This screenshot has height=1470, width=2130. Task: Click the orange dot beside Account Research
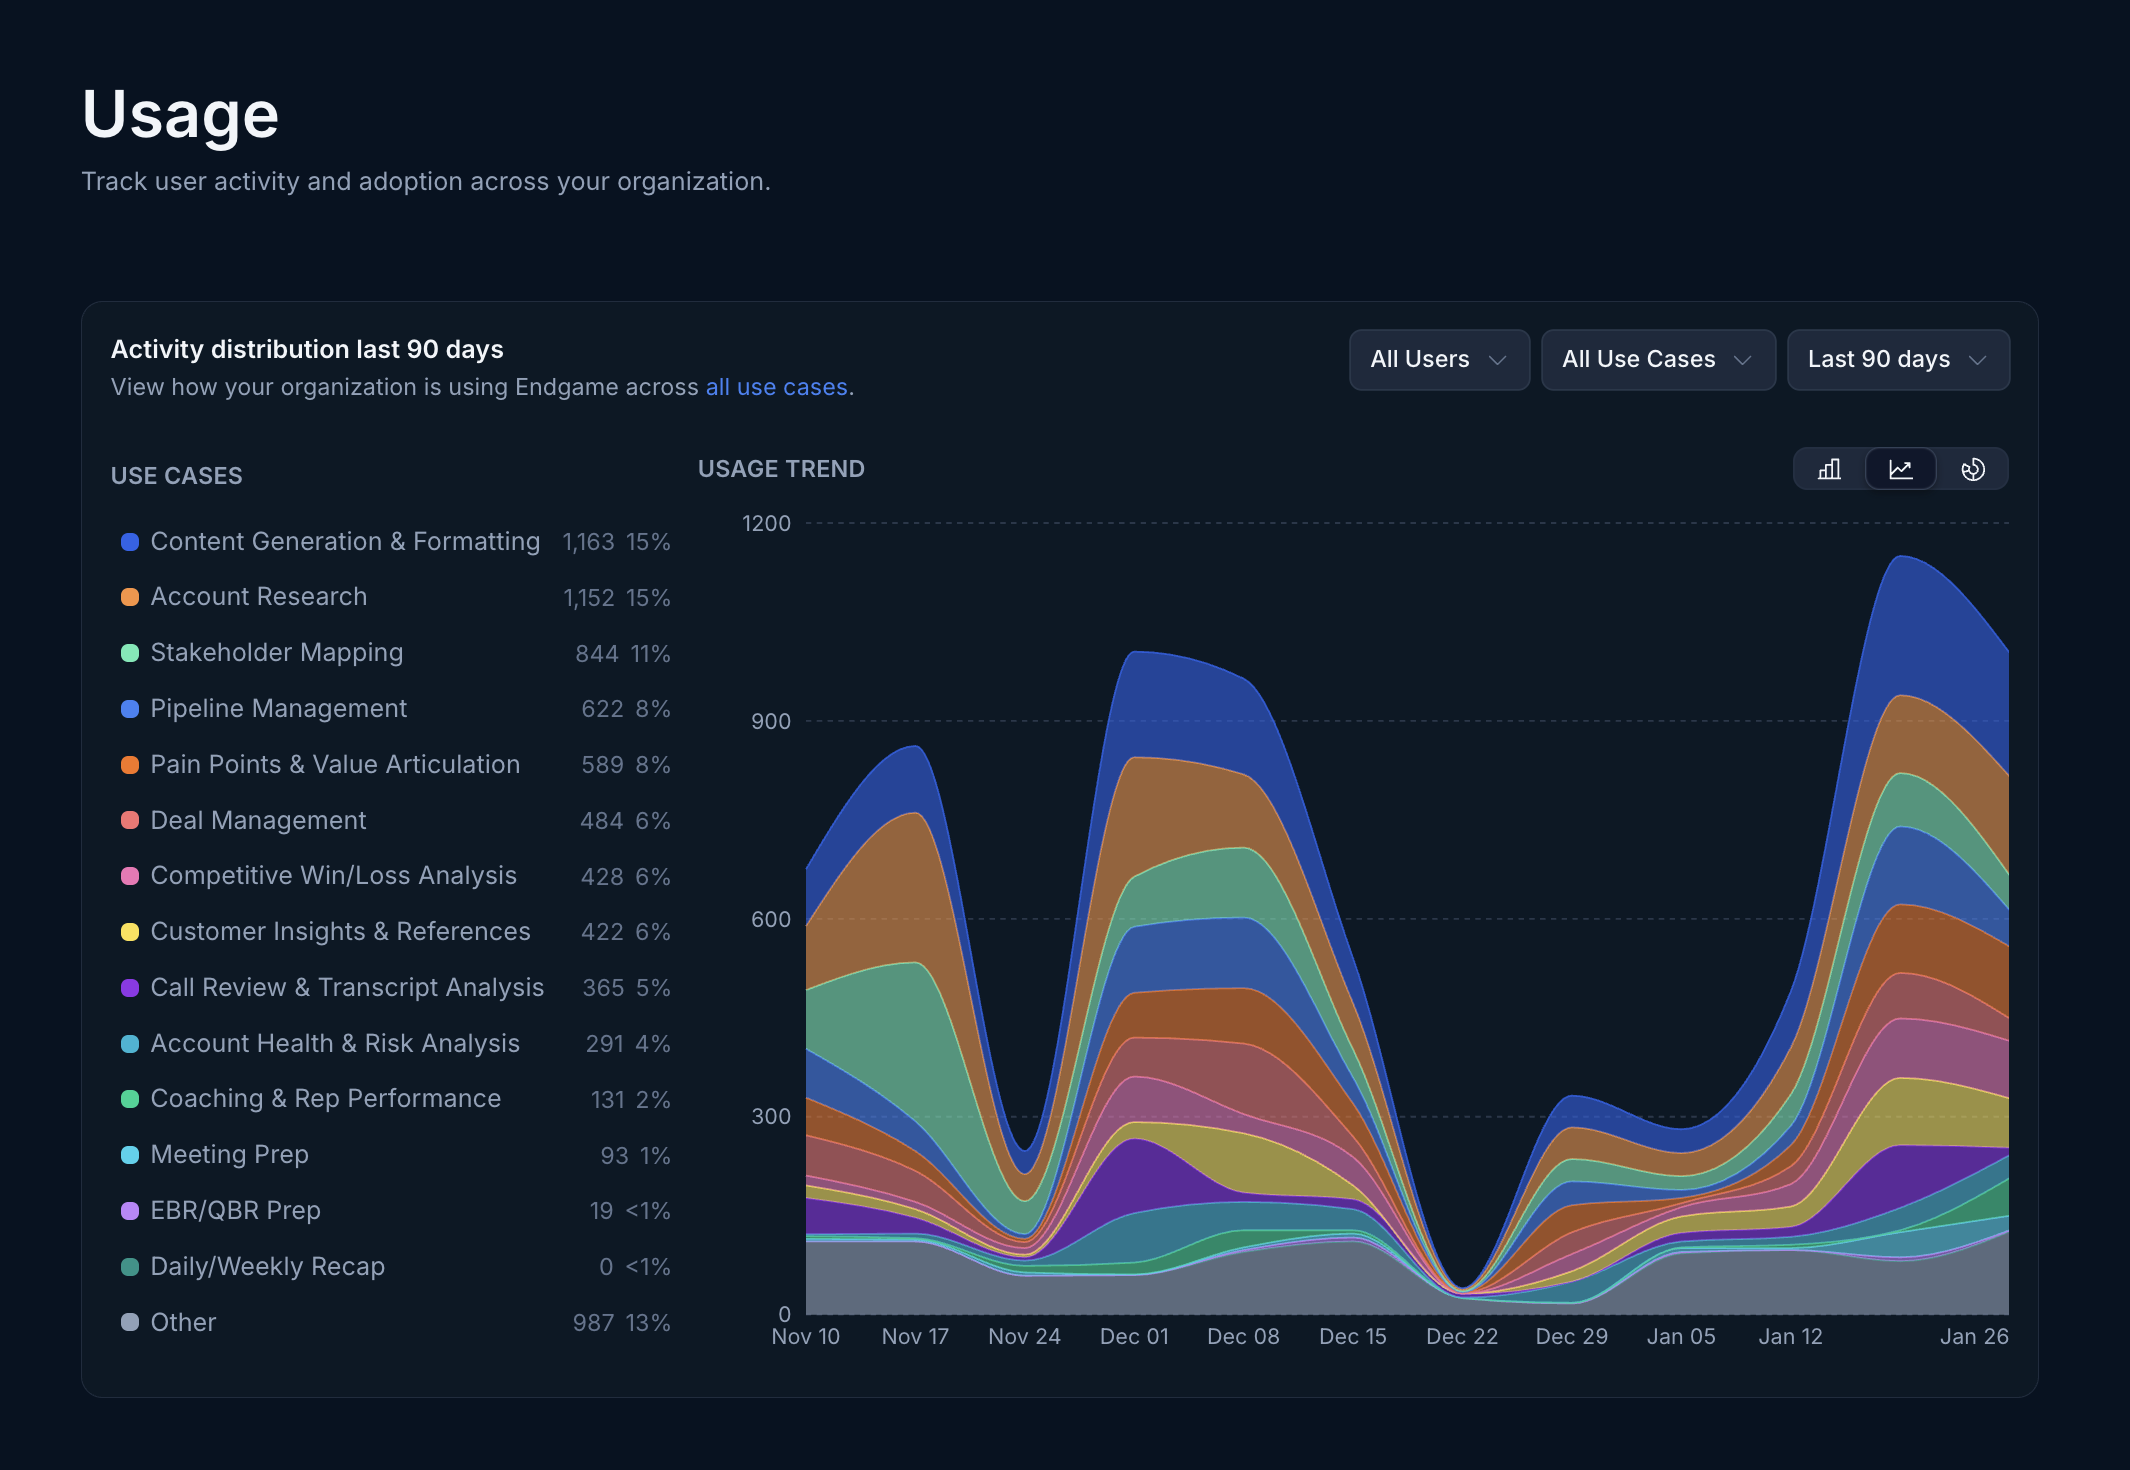pyautogui.click(x=129, y=597)
